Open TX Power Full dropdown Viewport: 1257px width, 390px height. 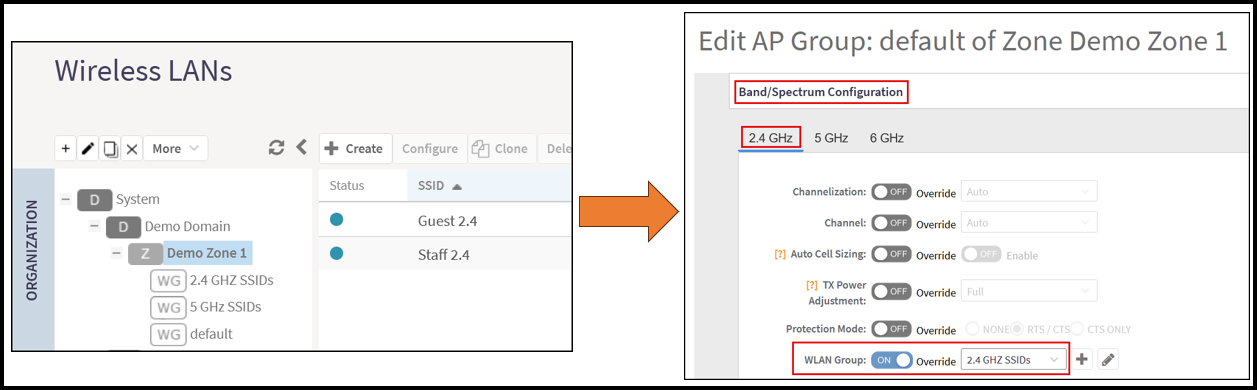1029,292
